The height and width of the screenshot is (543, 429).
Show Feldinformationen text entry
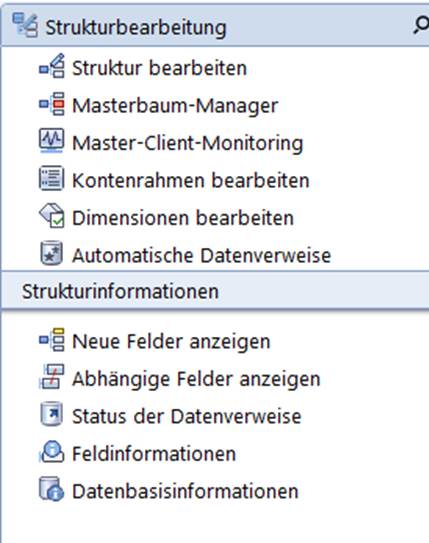pyautogui.click(x=154, y=453)
